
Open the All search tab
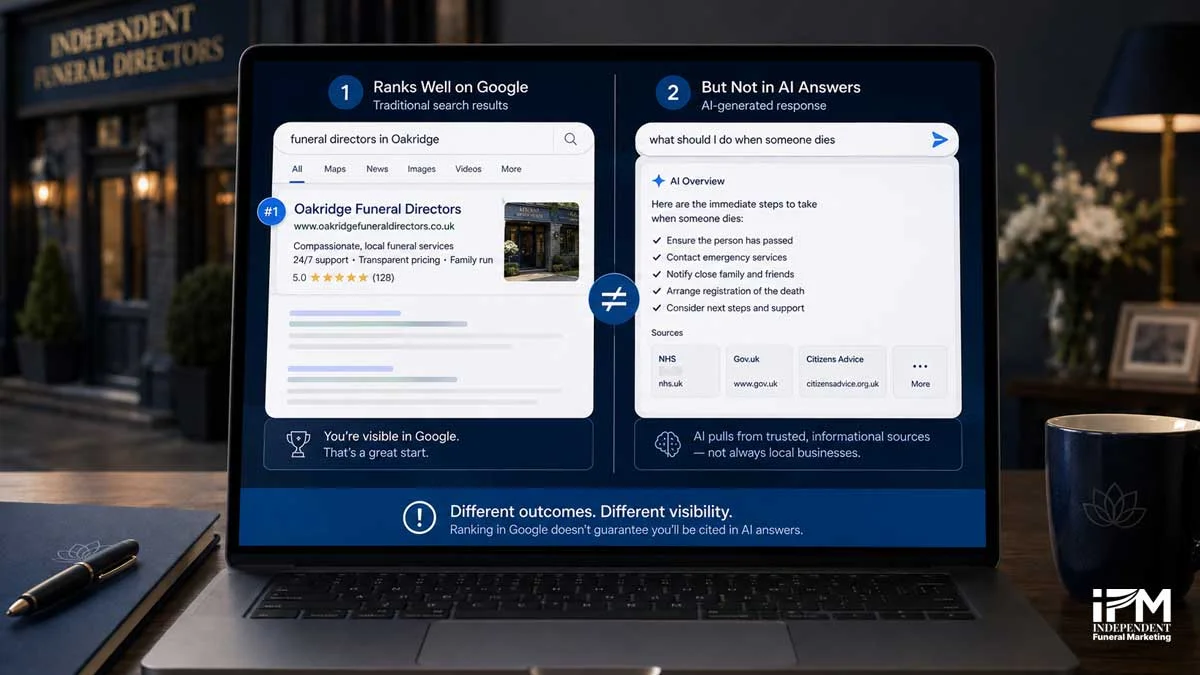tap(297, 169)
